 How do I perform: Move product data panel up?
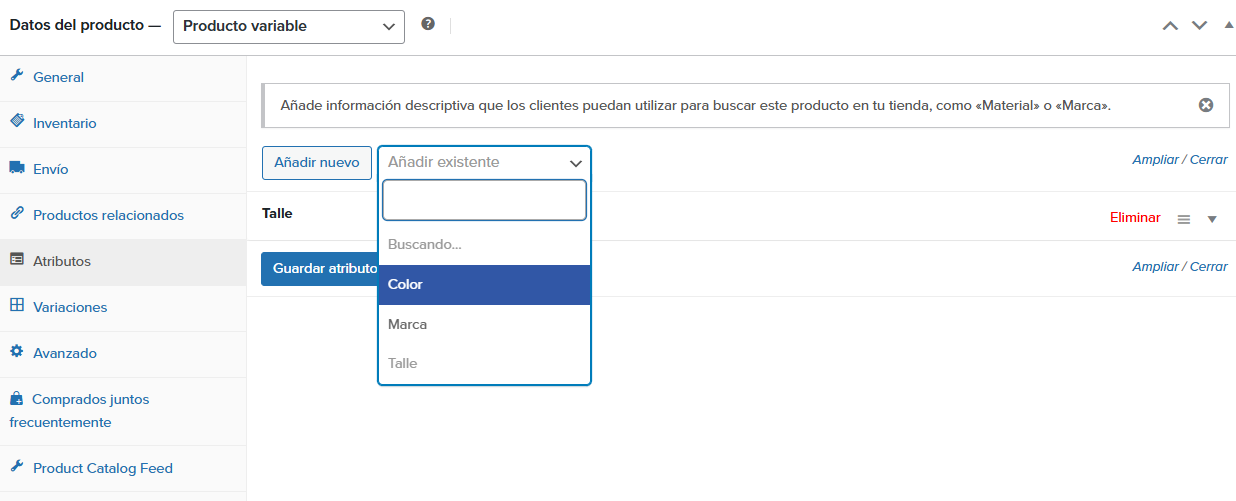pyautogui.click(x=1170, y=26)
